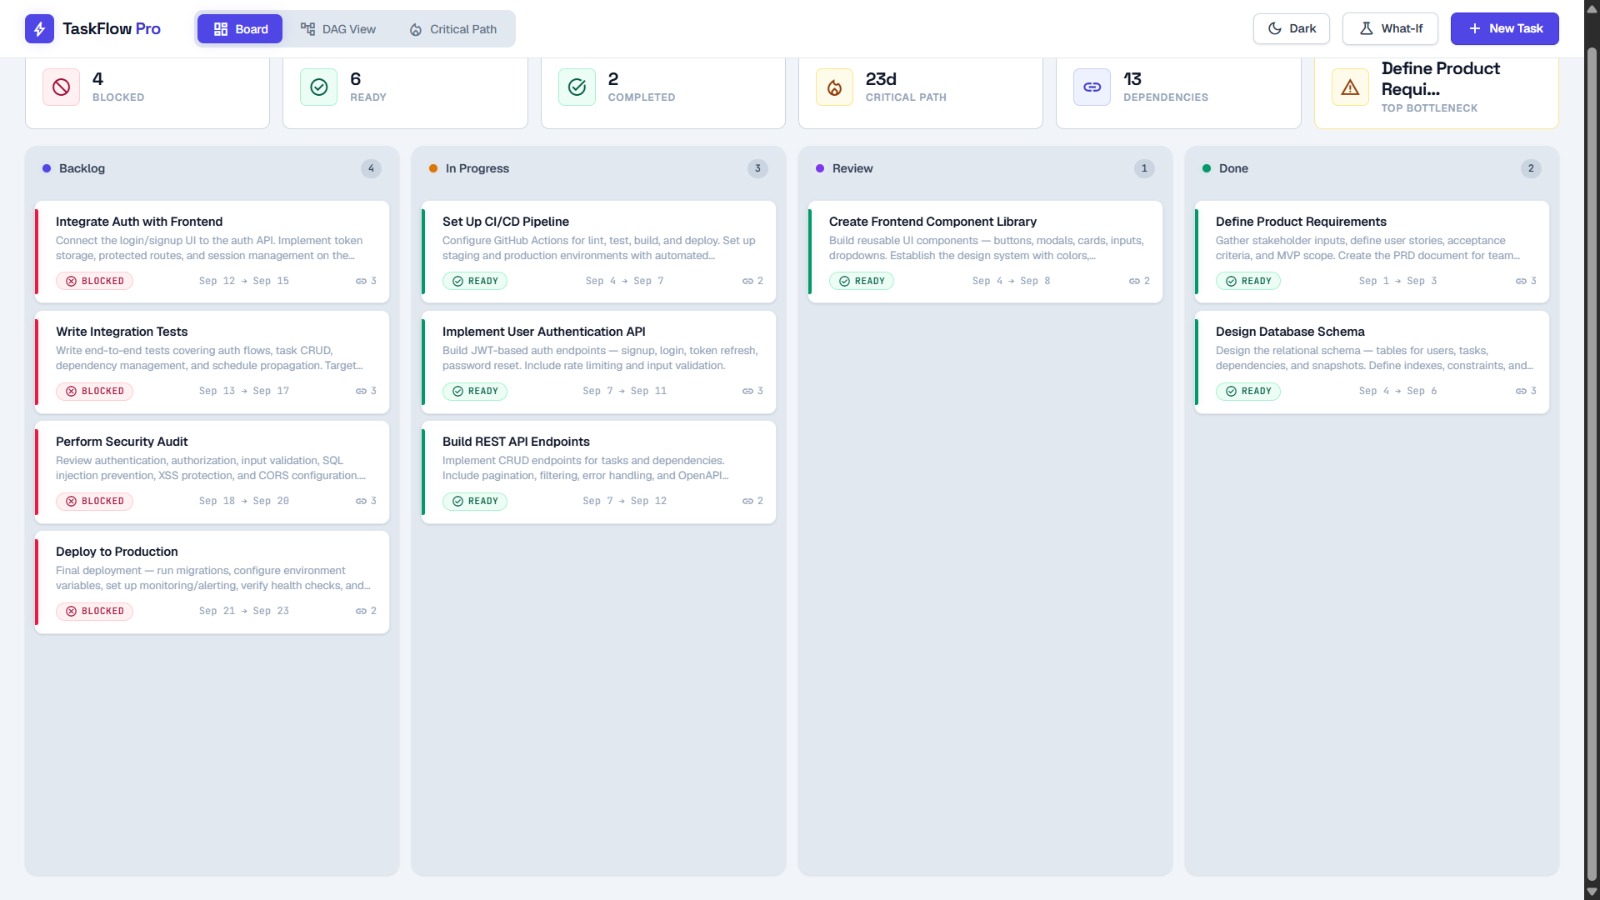Click the Done column header
The image size is (1600, 900).
(1372, 168)
